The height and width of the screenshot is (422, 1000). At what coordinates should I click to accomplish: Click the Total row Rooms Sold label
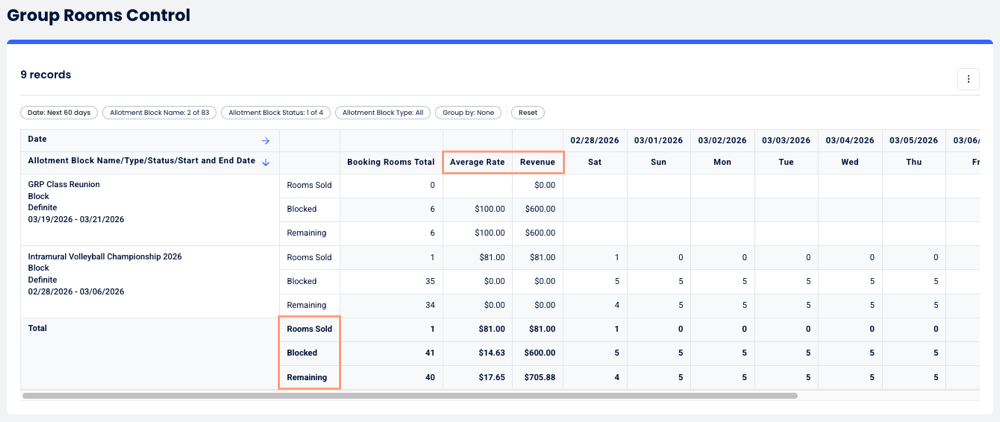[309, 329]
